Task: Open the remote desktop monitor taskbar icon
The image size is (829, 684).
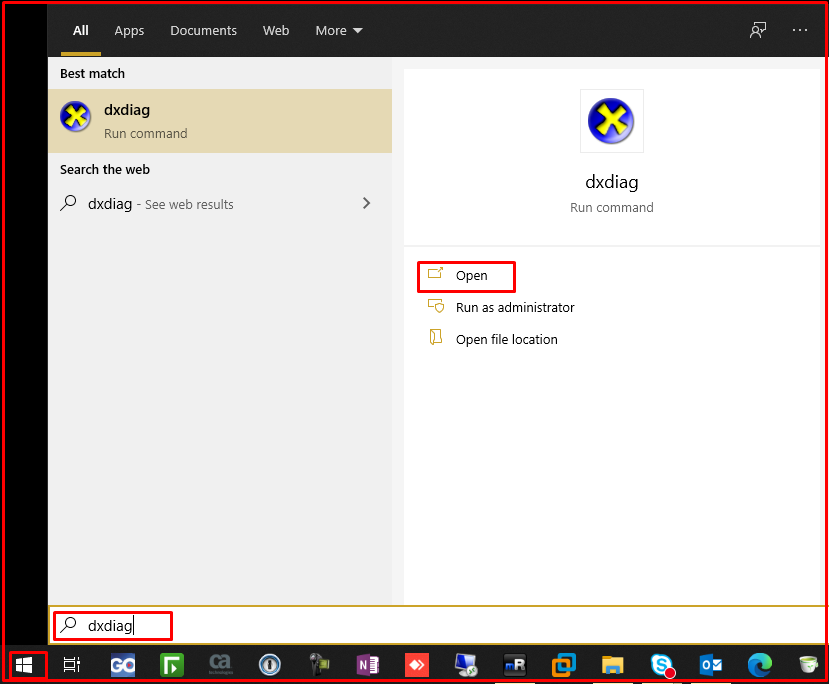Action: pos(466,665)
